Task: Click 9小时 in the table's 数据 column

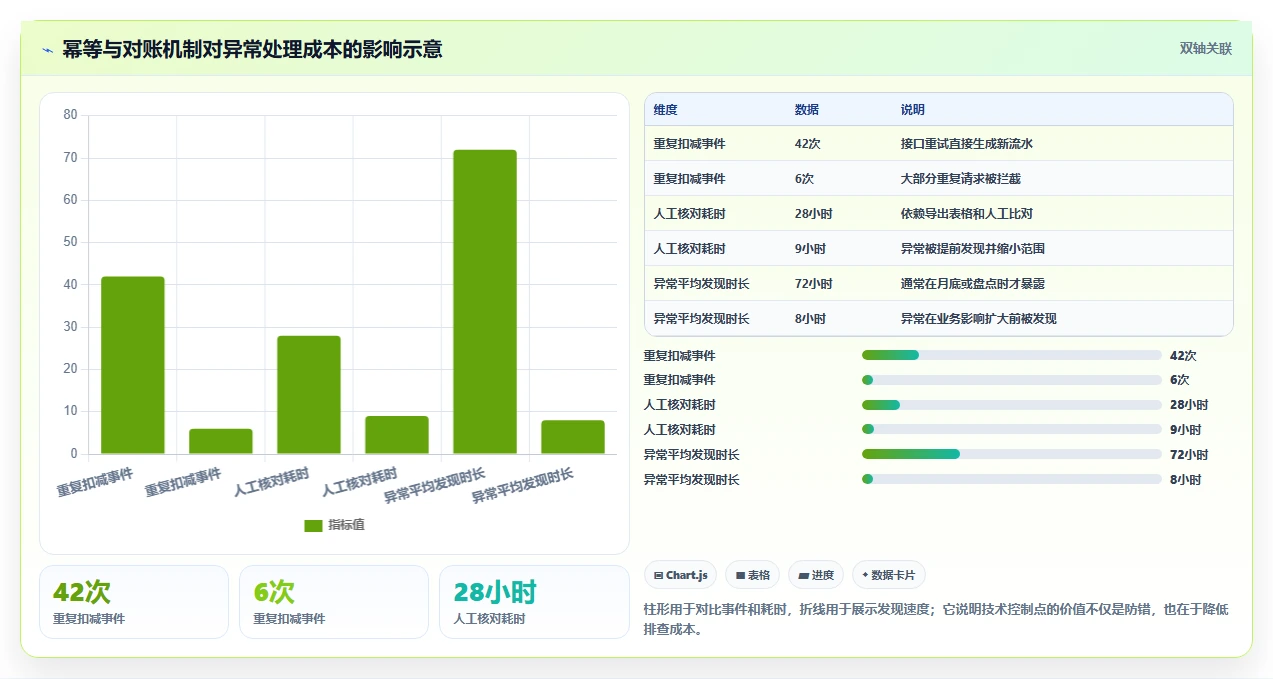Action: point(810,249)
